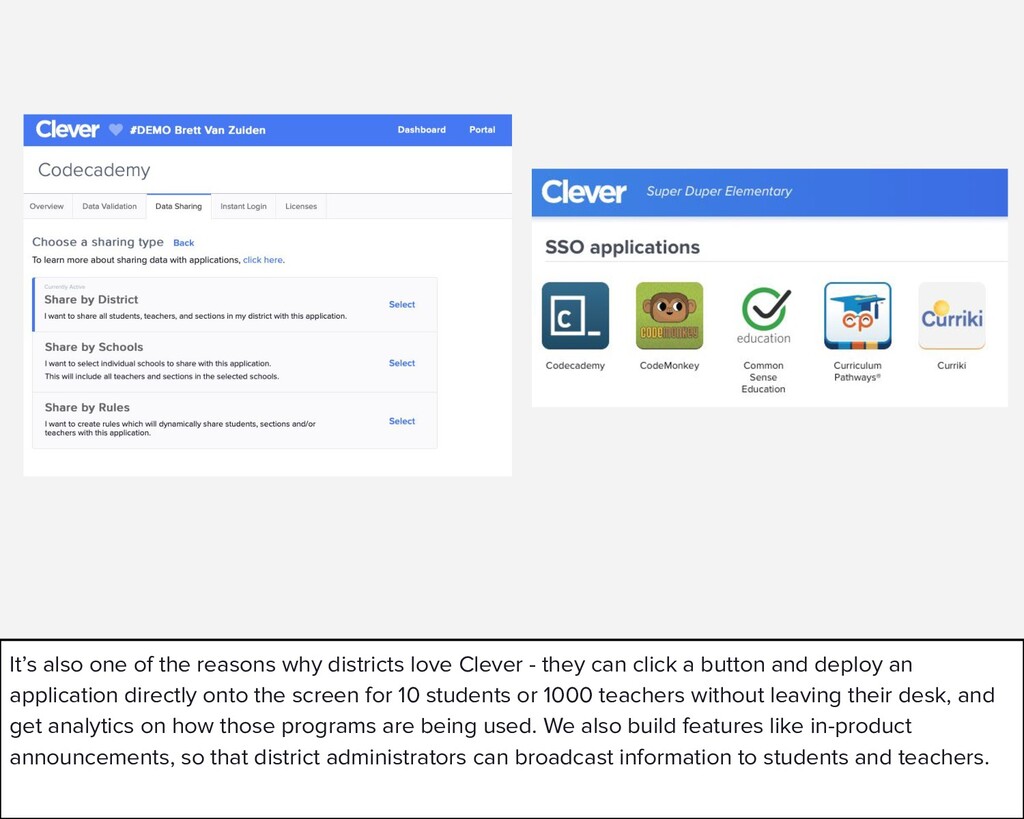Click the Codecademy page title

click(x=94, y=170)
